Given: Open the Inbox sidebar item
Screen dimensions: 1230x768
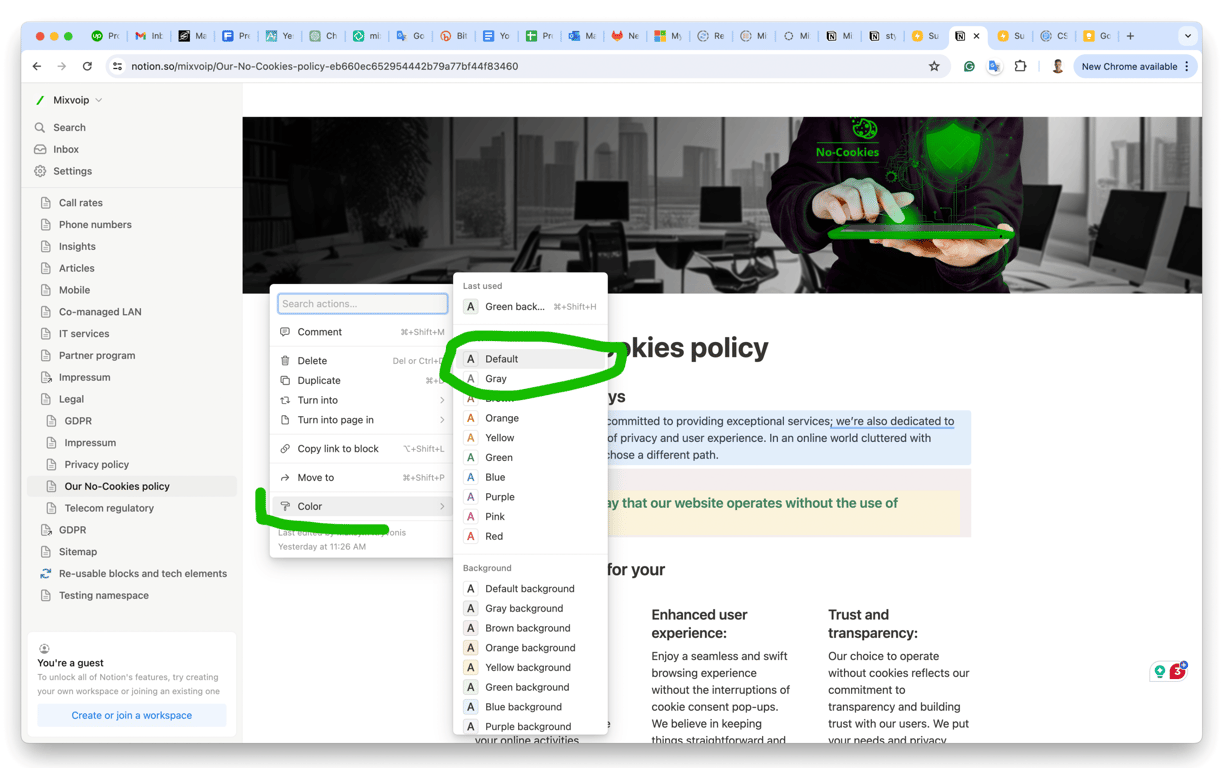Looking at the screenshot, I should pos(66,149).
